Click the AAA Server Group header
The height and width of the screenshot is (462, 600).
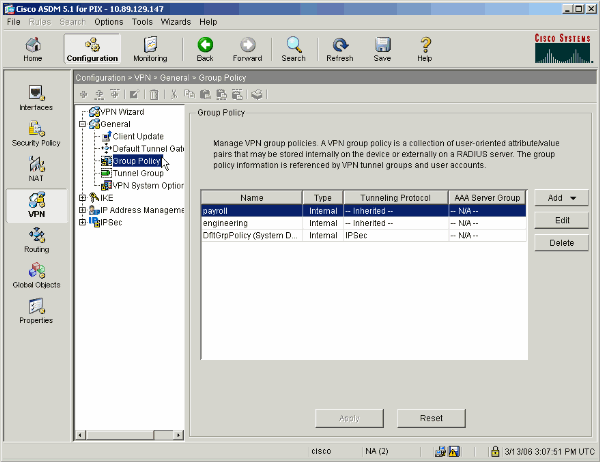(487, 198)
